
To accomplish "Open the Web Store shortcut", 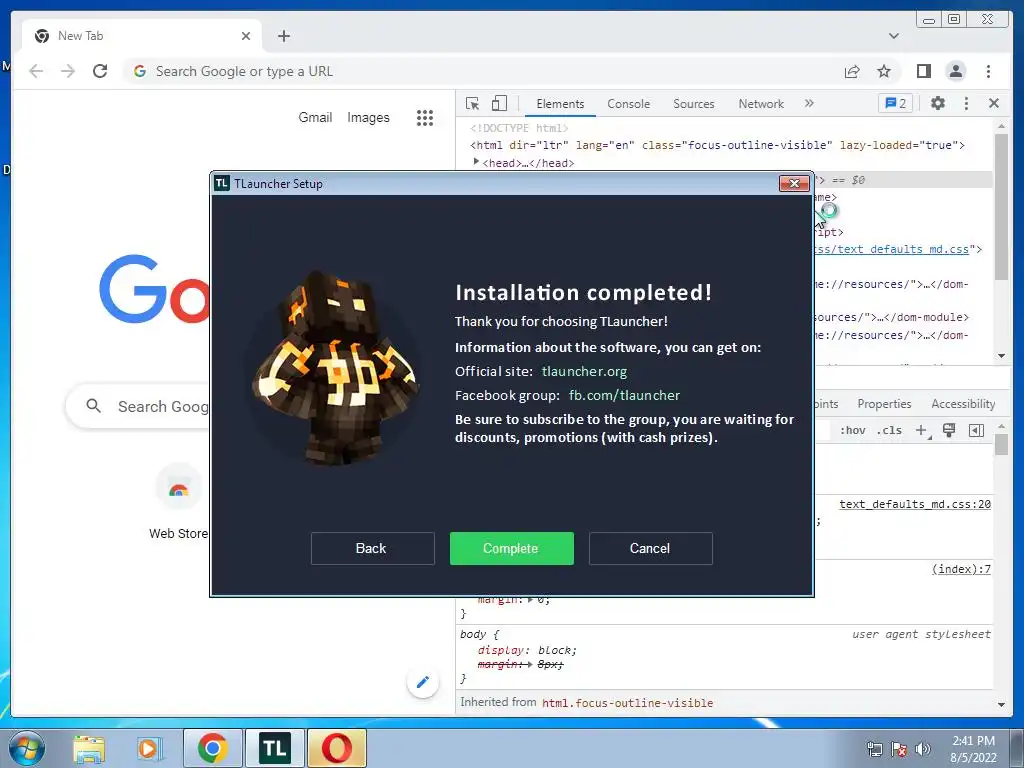I will [x=178, y=502].
